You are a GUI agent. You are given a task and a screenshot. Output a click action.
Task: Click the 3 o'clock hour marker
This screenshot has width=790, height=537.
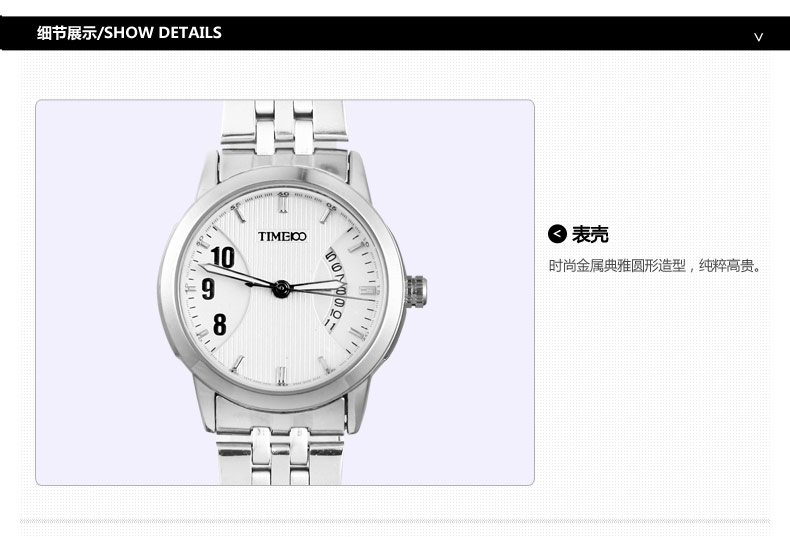pos(367,291)
